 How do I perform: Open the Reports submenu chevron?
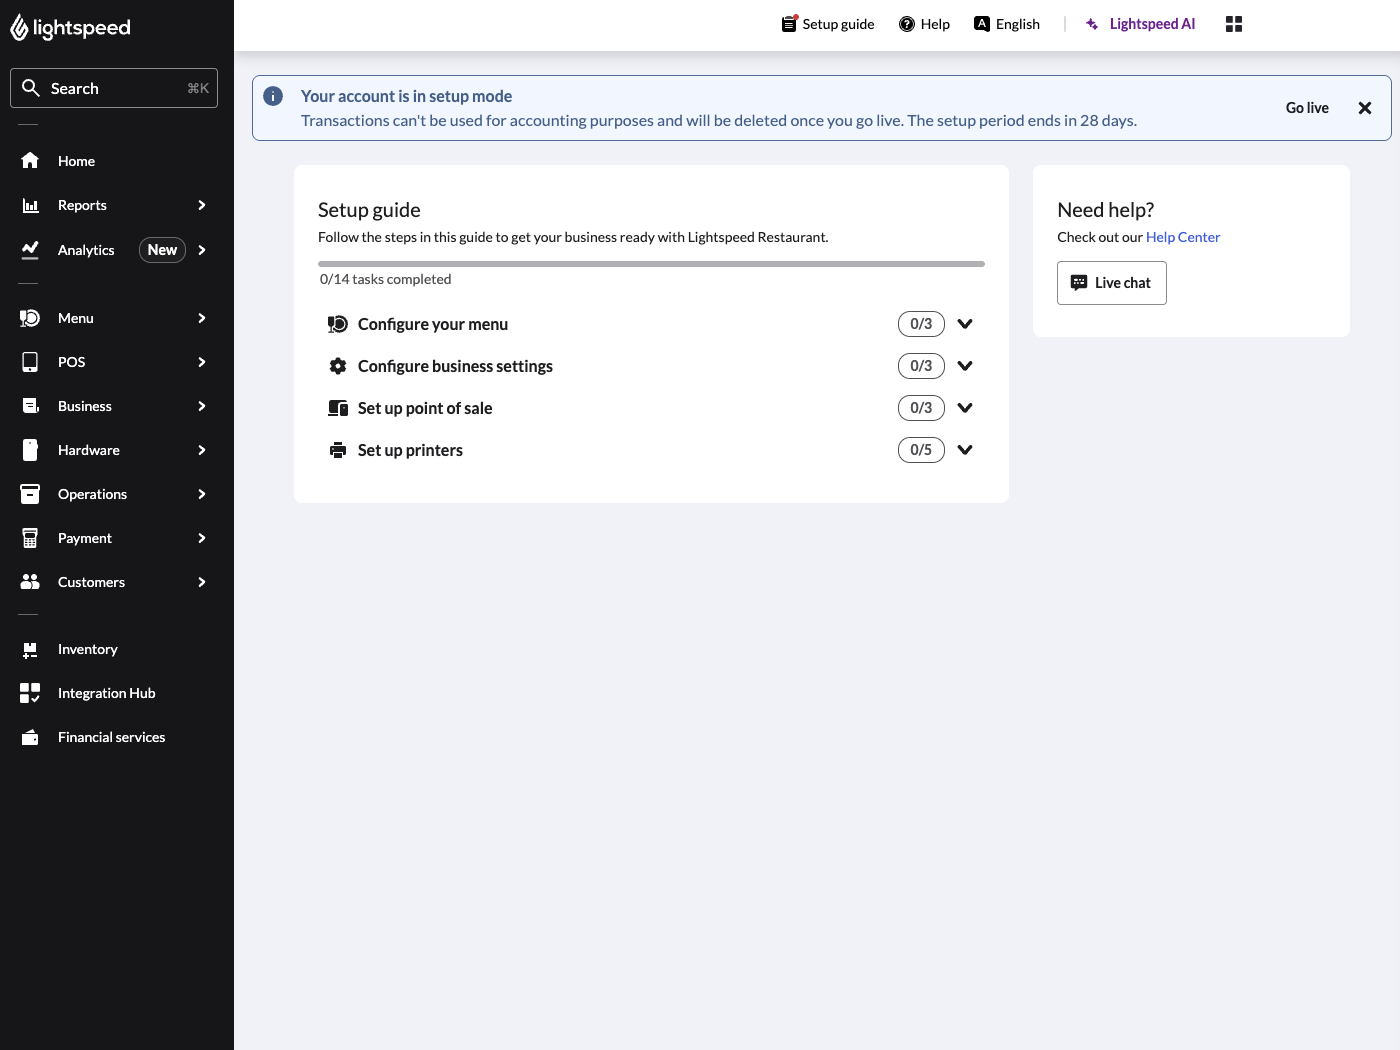coord(201,205)
